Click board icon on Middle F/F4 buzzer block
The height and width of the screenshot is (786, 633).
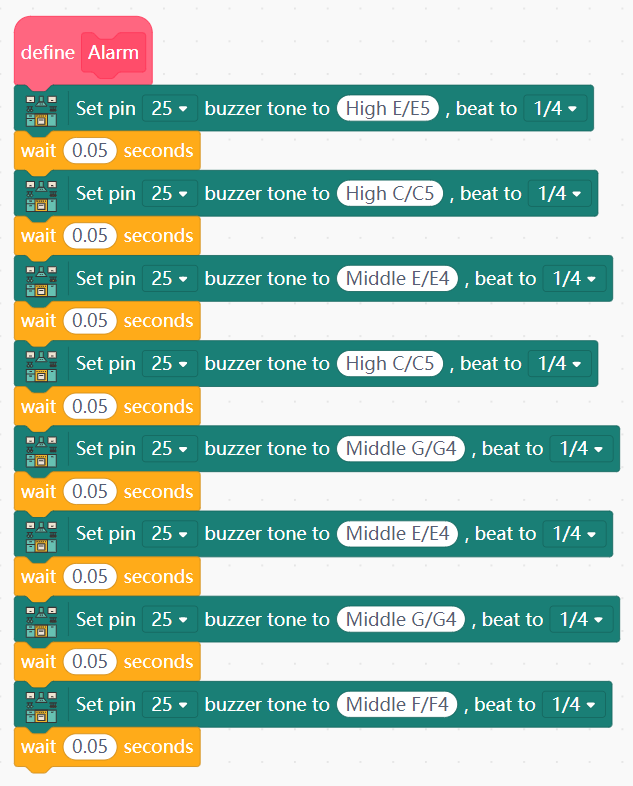click(41, 705)
